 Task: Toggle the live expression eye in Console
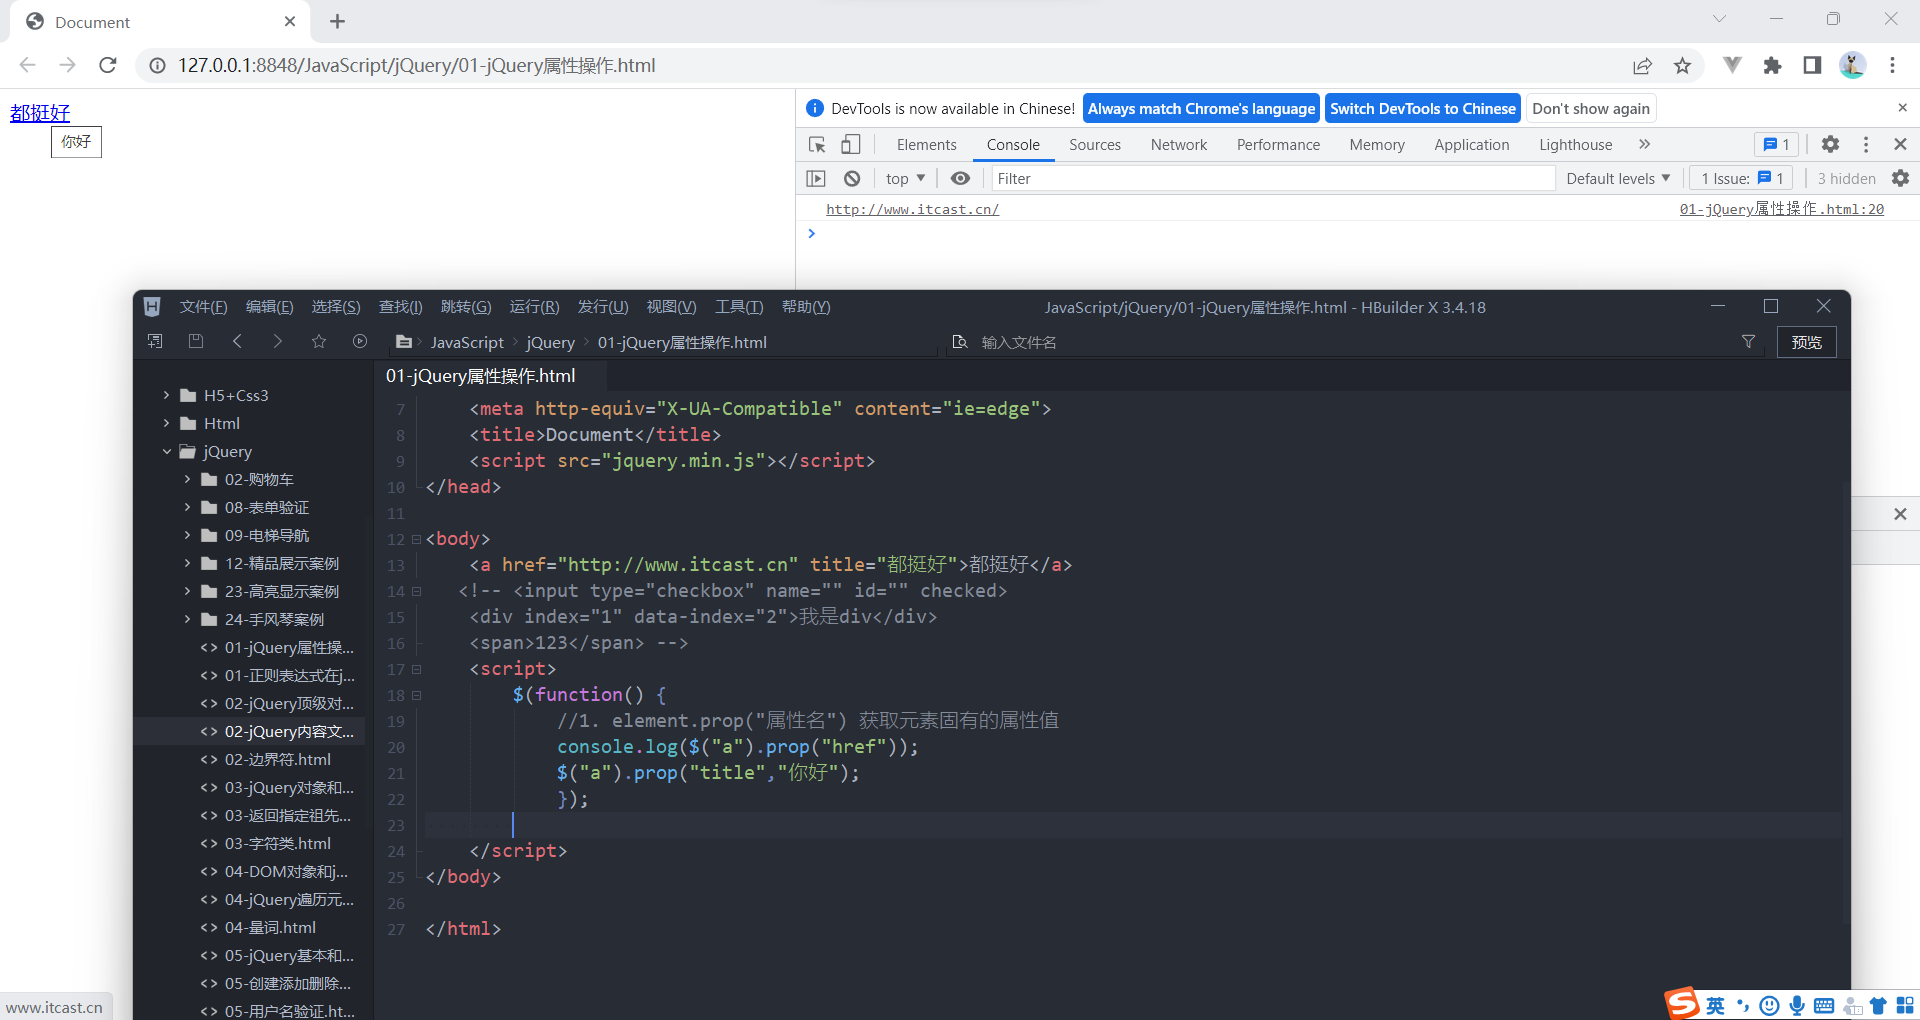960,178
